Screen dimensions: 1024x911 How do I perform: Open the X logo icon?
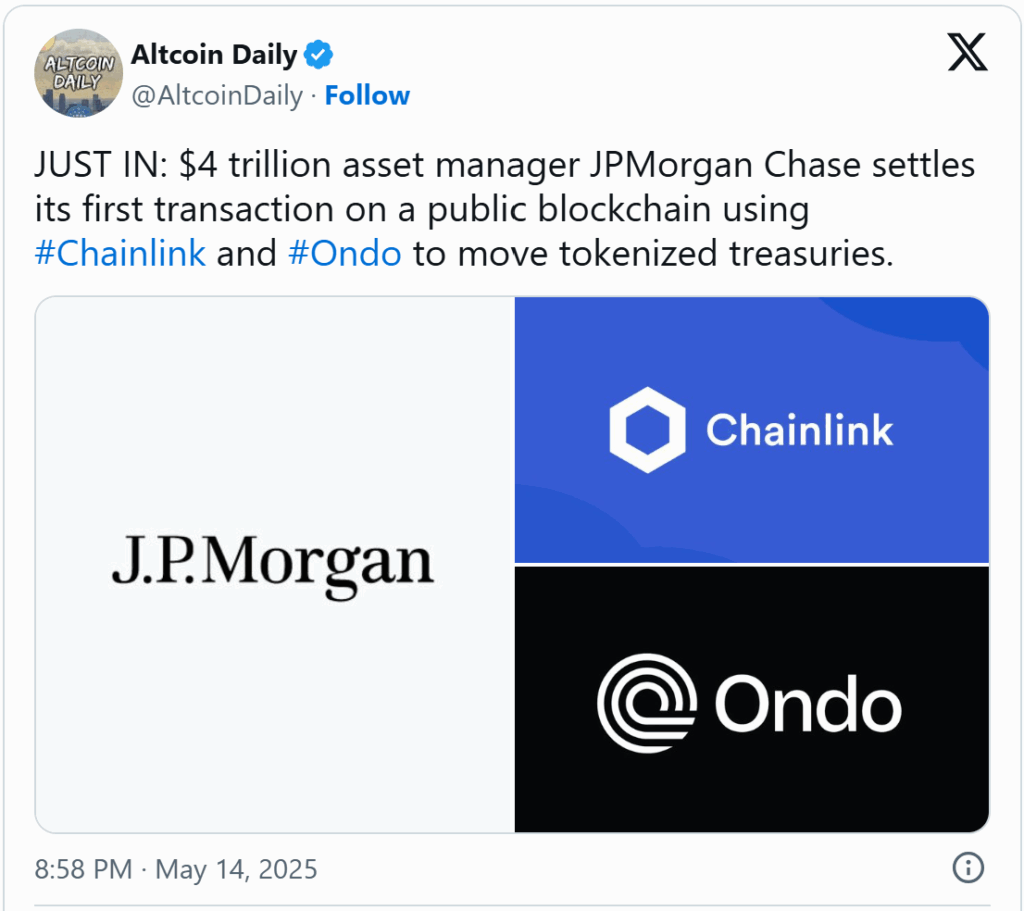pyautogui.click(x=967, y=53)
